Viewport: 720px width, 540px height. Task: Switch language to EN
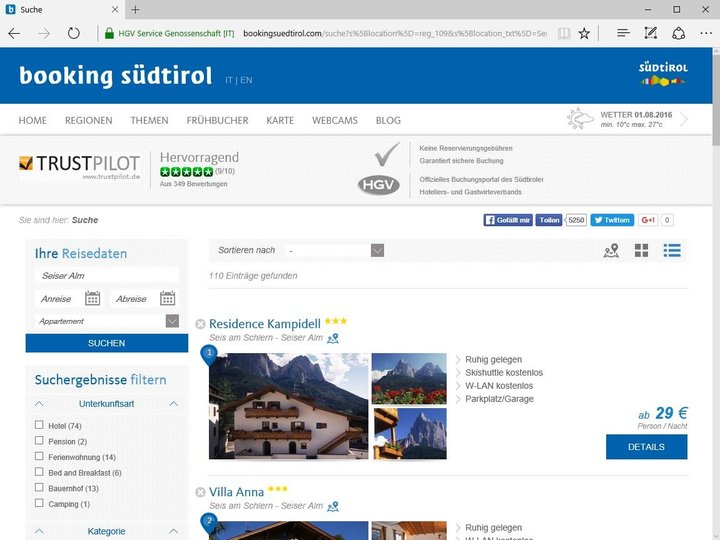coord(246,80)
